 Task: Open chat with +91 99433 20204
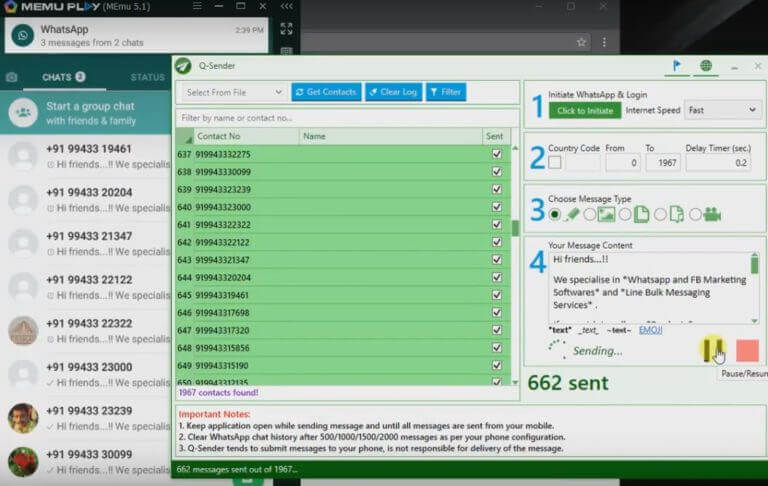(86, 200)
